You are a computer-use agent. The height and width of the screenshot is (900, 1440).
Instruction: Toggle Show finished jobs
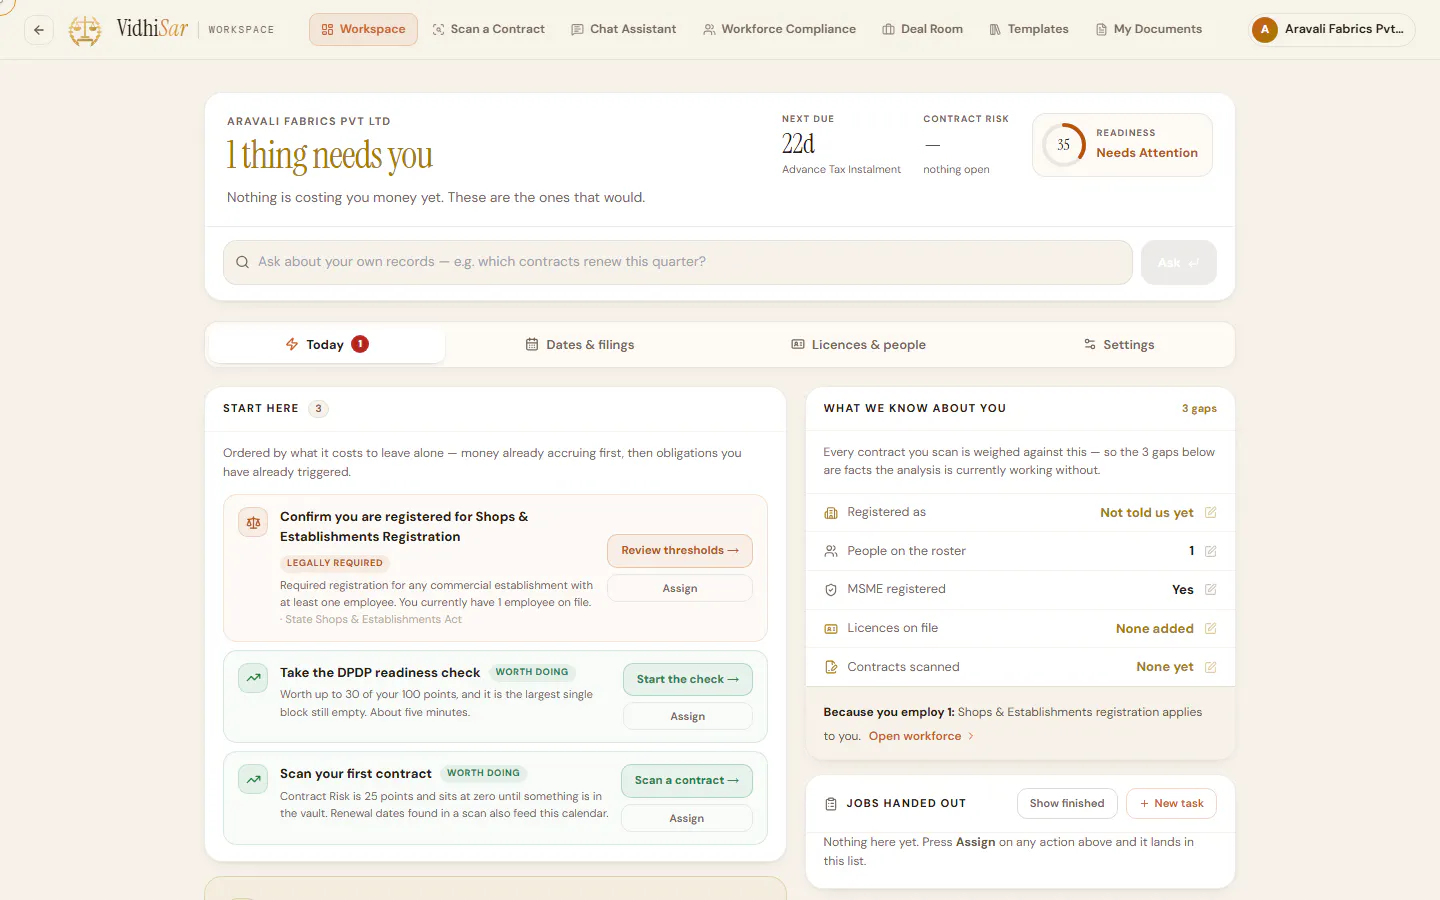pyautogui.click(x=1067, y=804)
